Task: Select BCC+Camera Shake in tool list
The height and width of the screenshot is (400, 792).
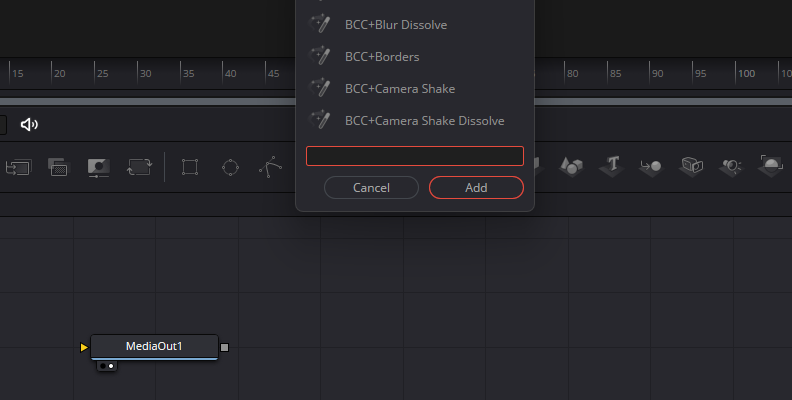Action: (x=399, y=88)
